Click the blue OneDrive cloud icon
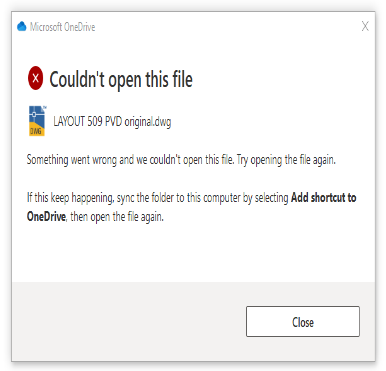Viewport: 386px width, 371px height. point(22,26)
